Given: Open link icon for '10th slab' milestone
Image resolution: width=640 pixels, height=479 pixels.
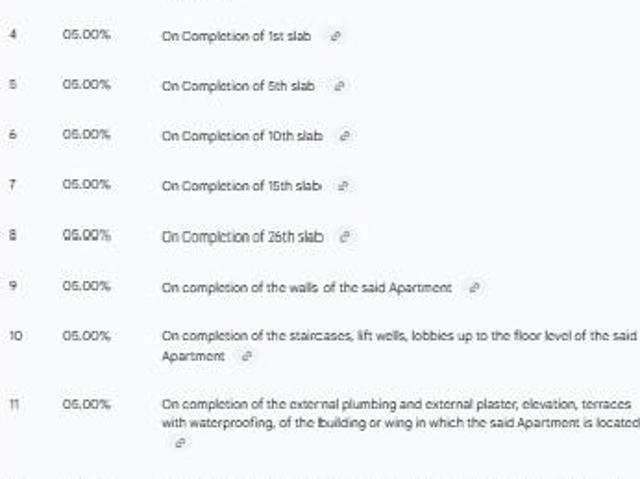Looking at the screenshot, I should [346, 136].
